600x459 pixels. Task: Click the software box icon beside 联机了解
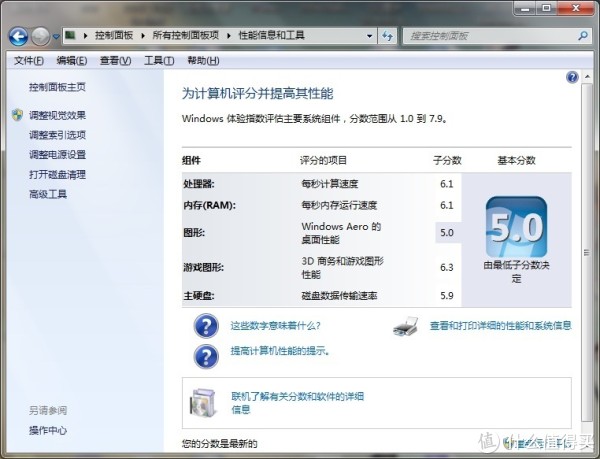tap(203, 402)
